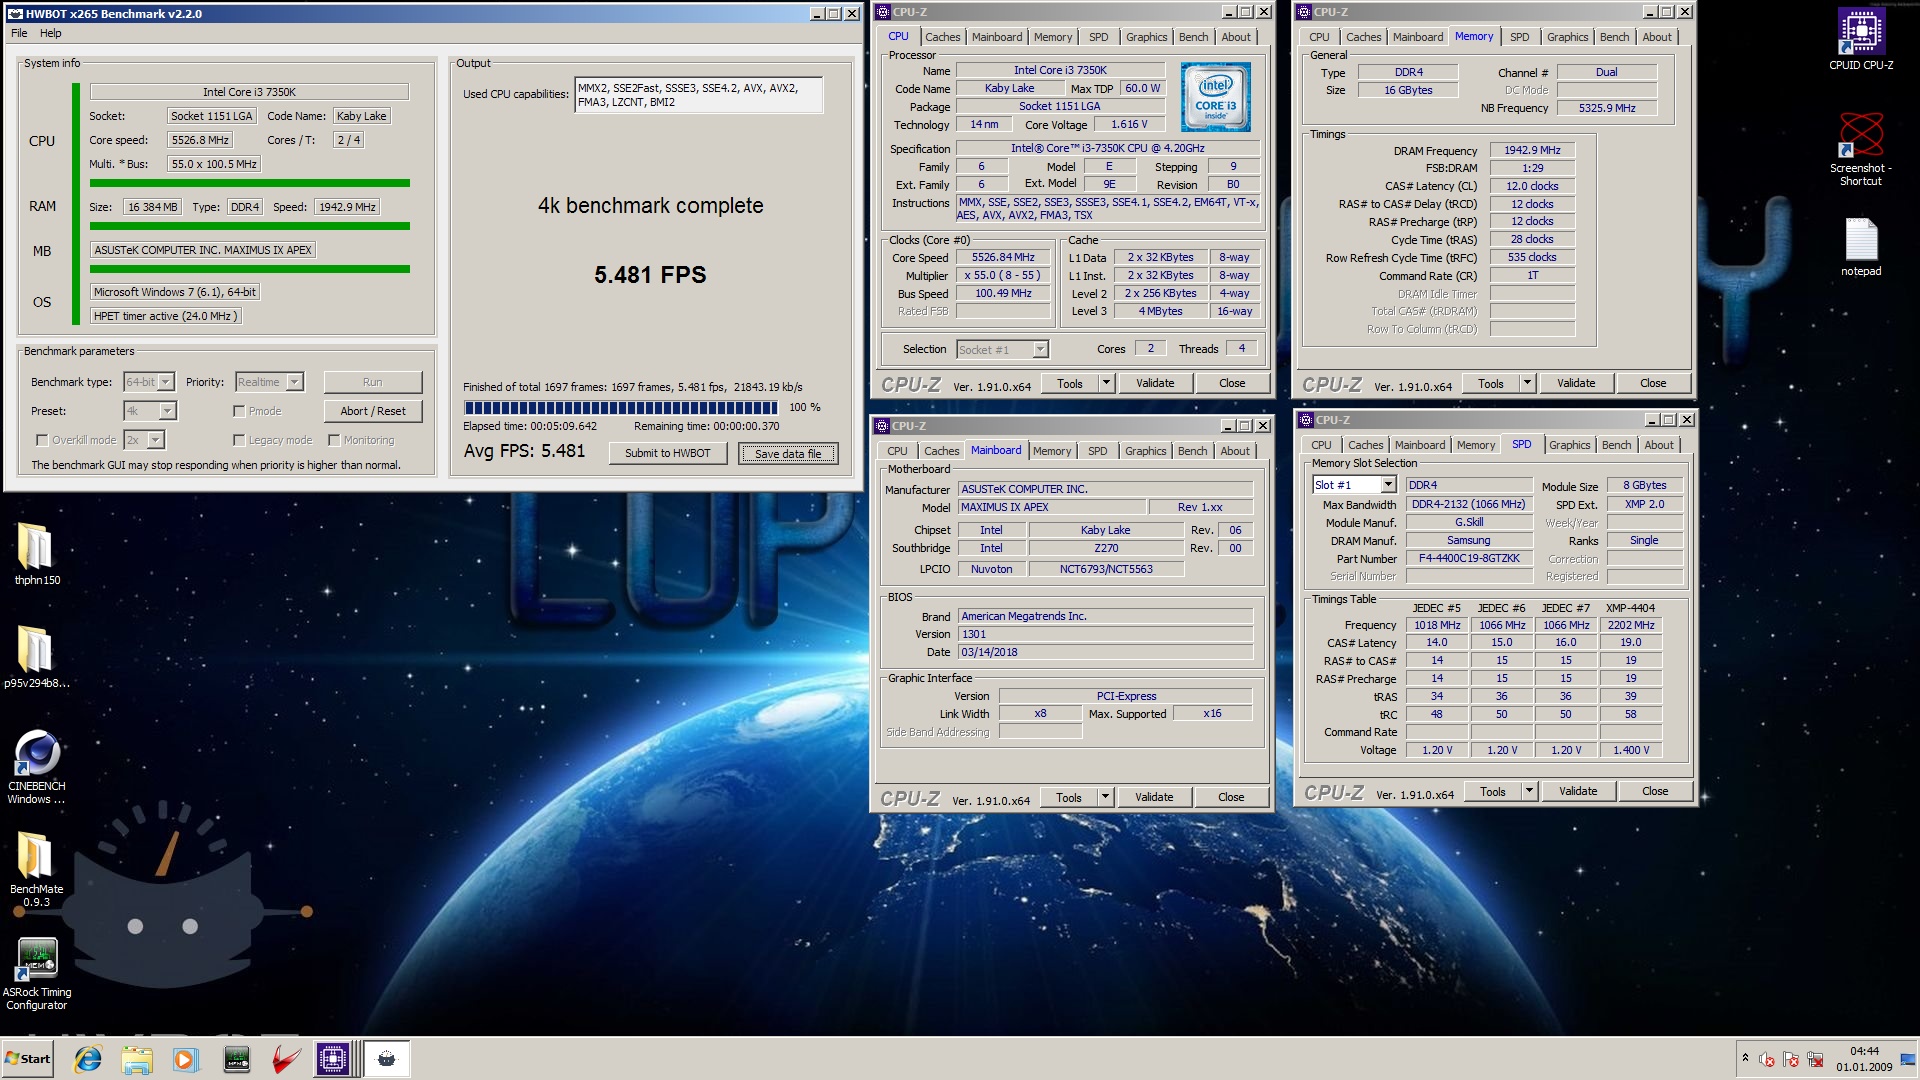
Task: Open the notepad file on desktop
Action: [x=1860, y=247]
